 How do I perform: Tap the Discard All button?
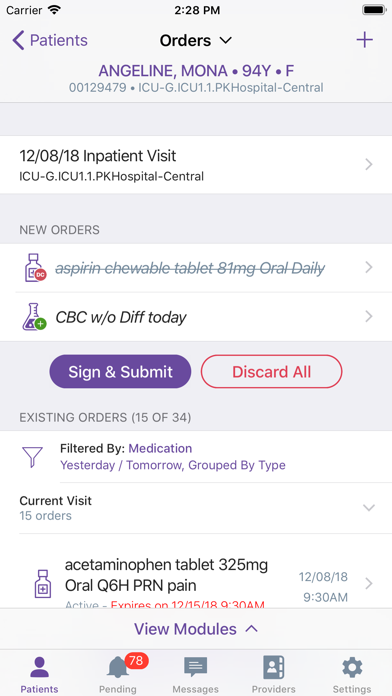tap(272, 372)
